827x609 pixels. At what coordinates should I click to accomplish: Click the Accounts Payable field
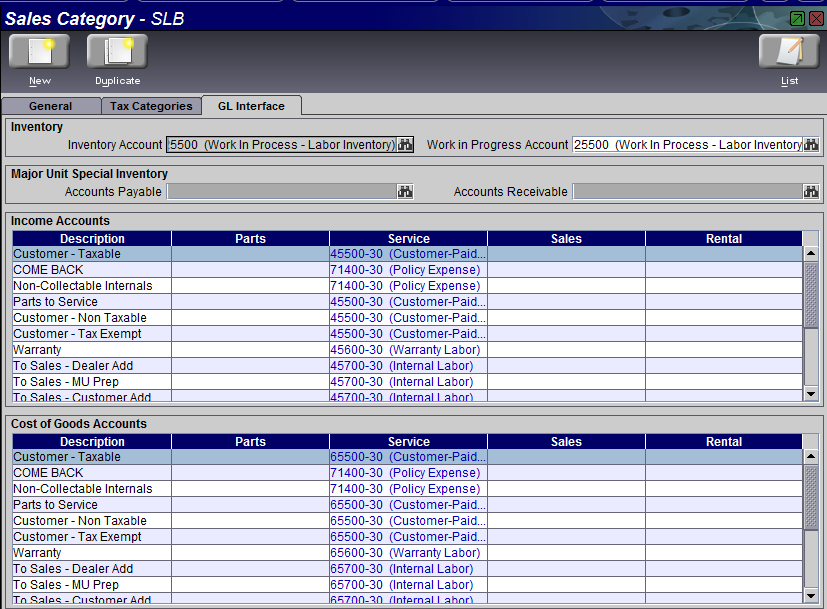coord(281,192)
